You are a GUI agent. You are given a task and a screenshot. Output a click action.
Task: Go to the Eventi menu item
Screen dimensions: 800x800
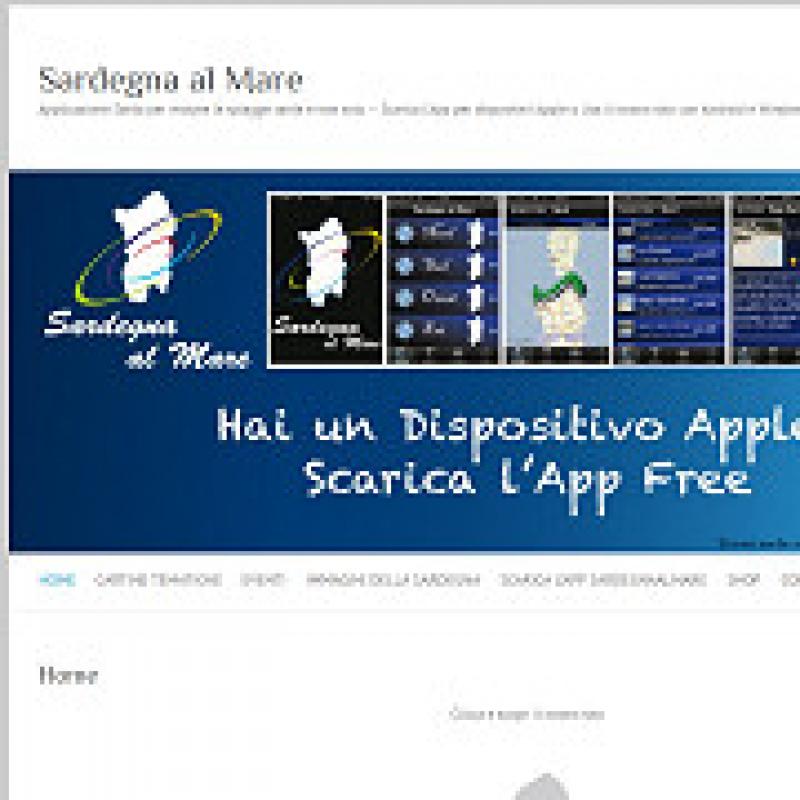point(263,580)
